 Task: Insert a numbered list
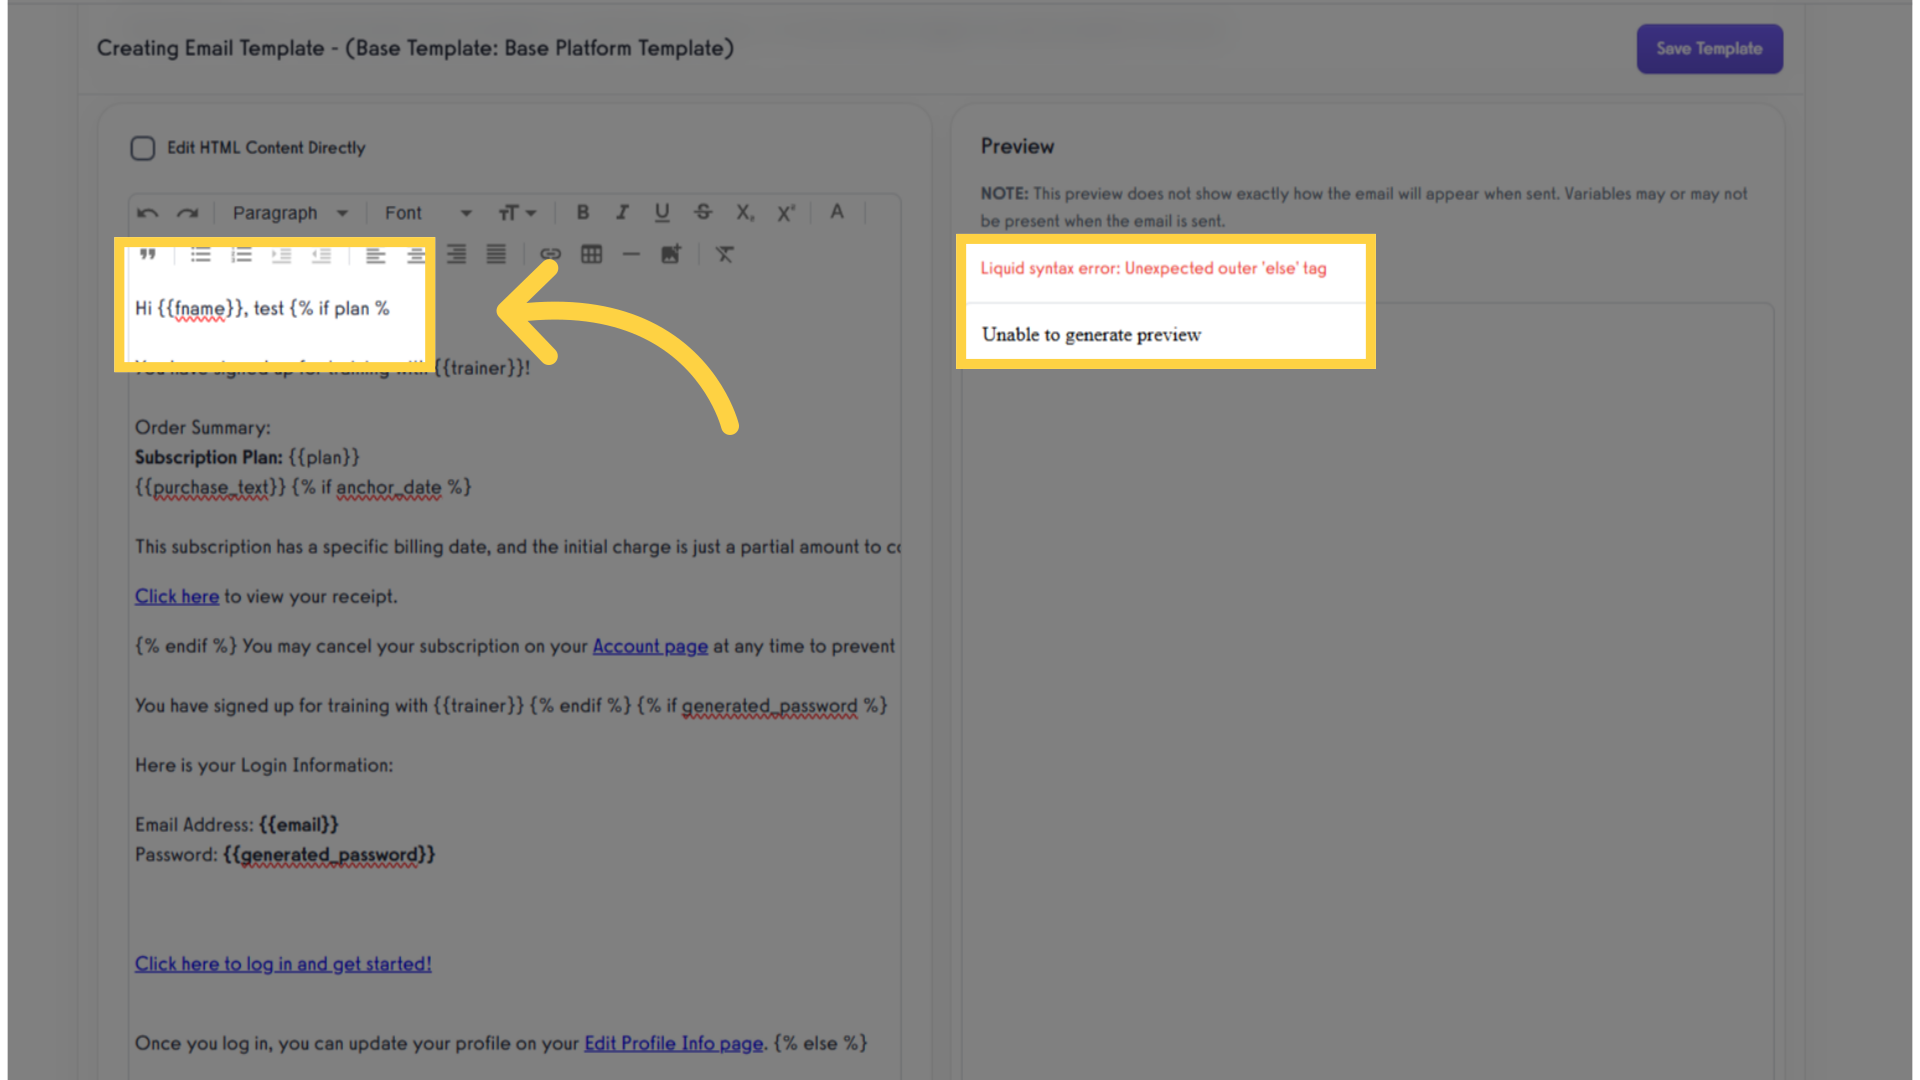(x=241, y=255)
